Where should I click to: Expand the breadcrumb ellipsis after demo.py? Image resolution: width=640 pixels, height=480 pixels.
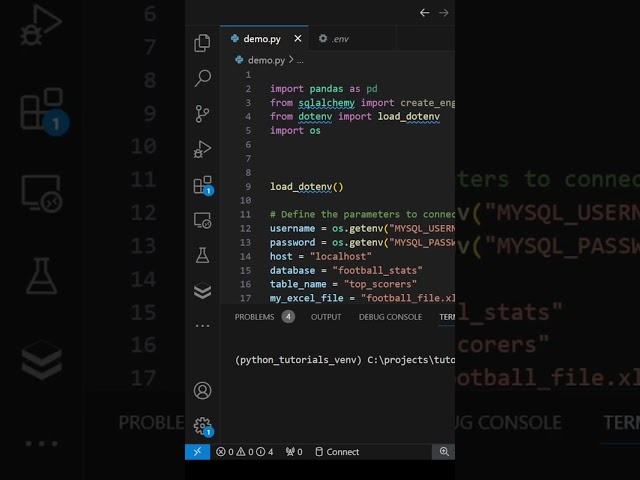300,60
